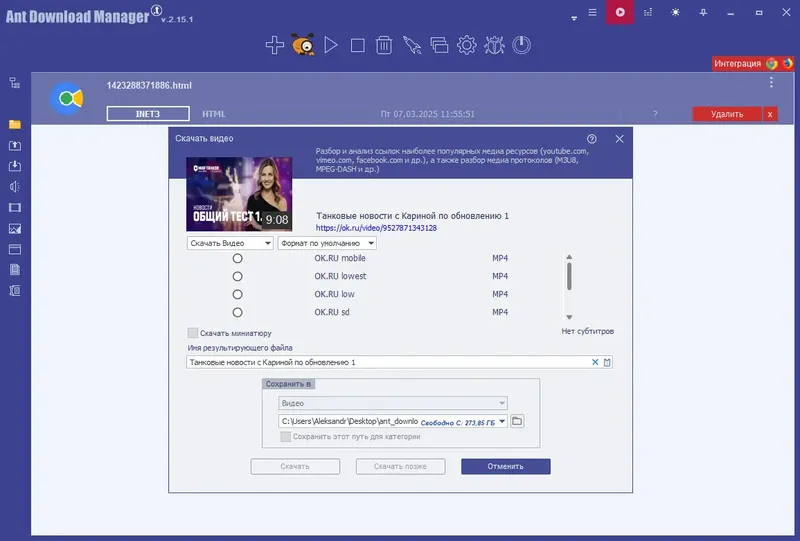Click the Firefox integration icon

tap(787, 63)
